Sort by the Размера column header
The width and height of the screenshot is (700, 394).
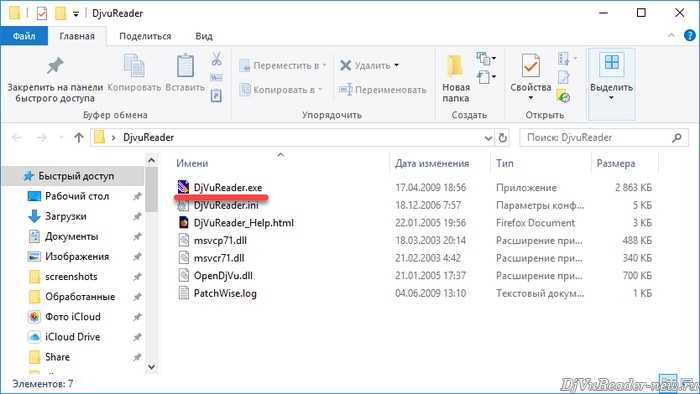pyautogui.click(x=616, y=163)
